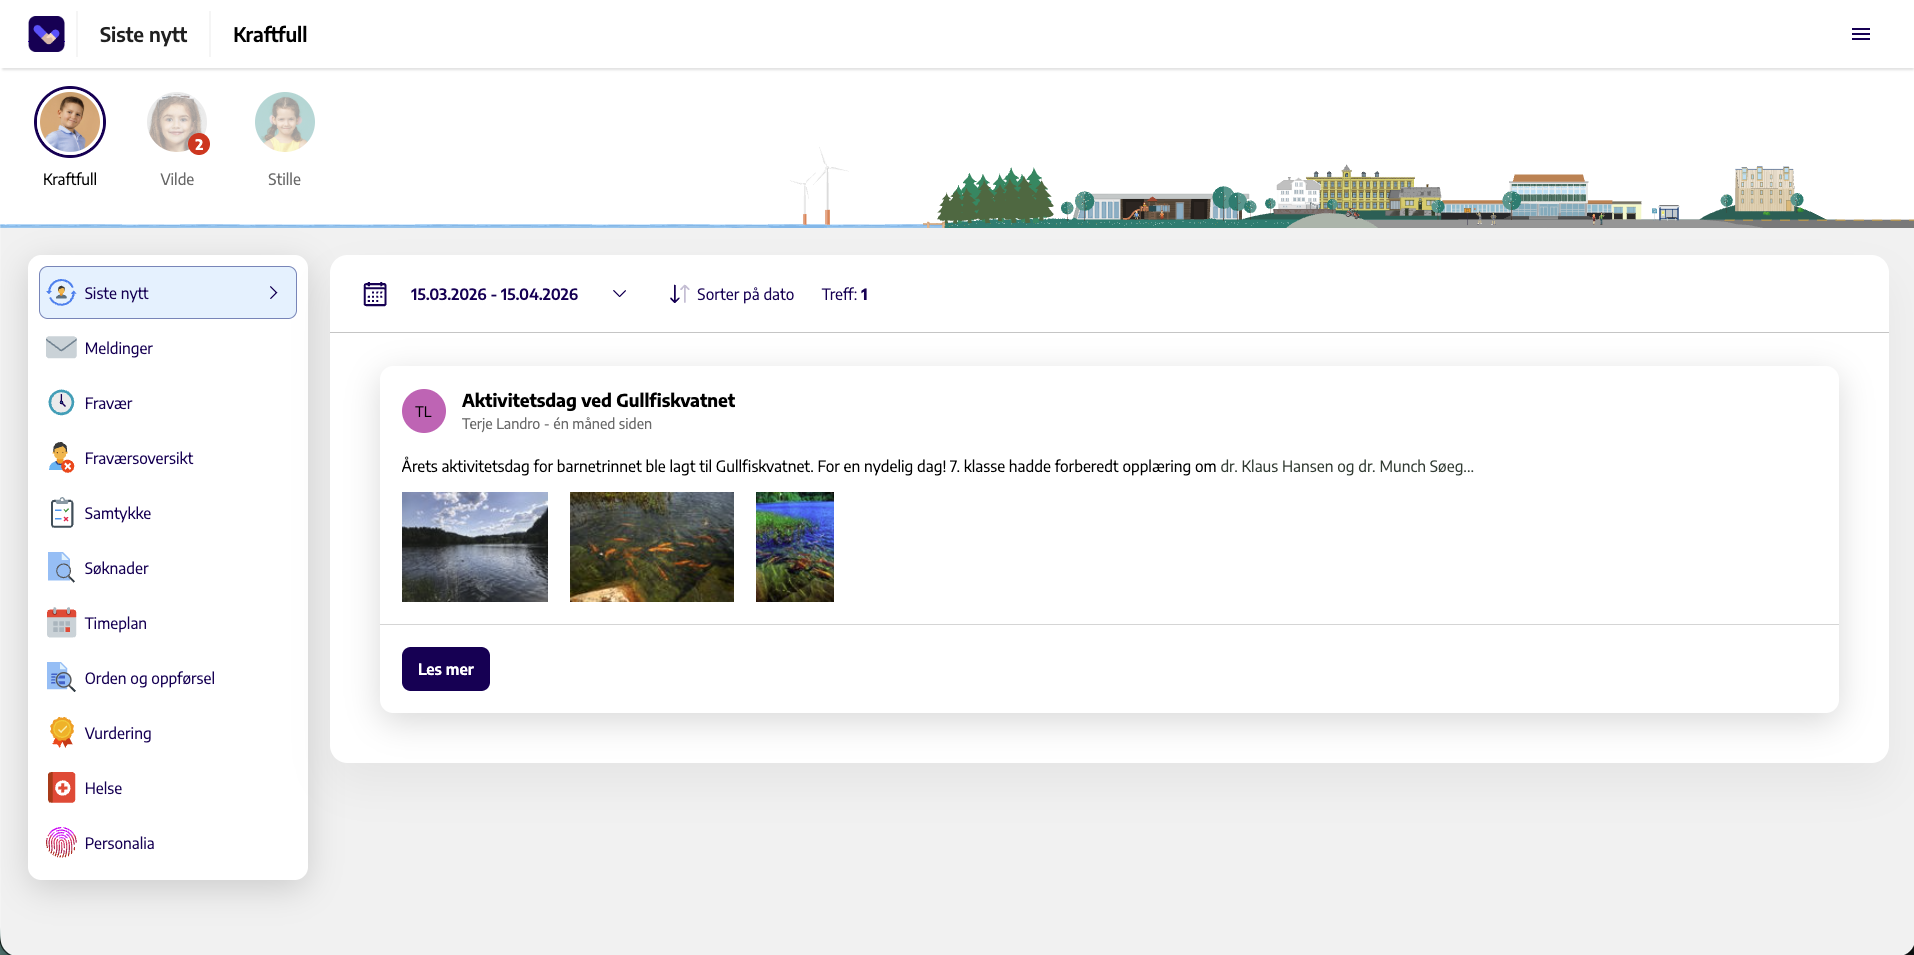Click the Siste nytt sidebar icon
Viewport: 1914px width, 955px height.
[61, 293]
